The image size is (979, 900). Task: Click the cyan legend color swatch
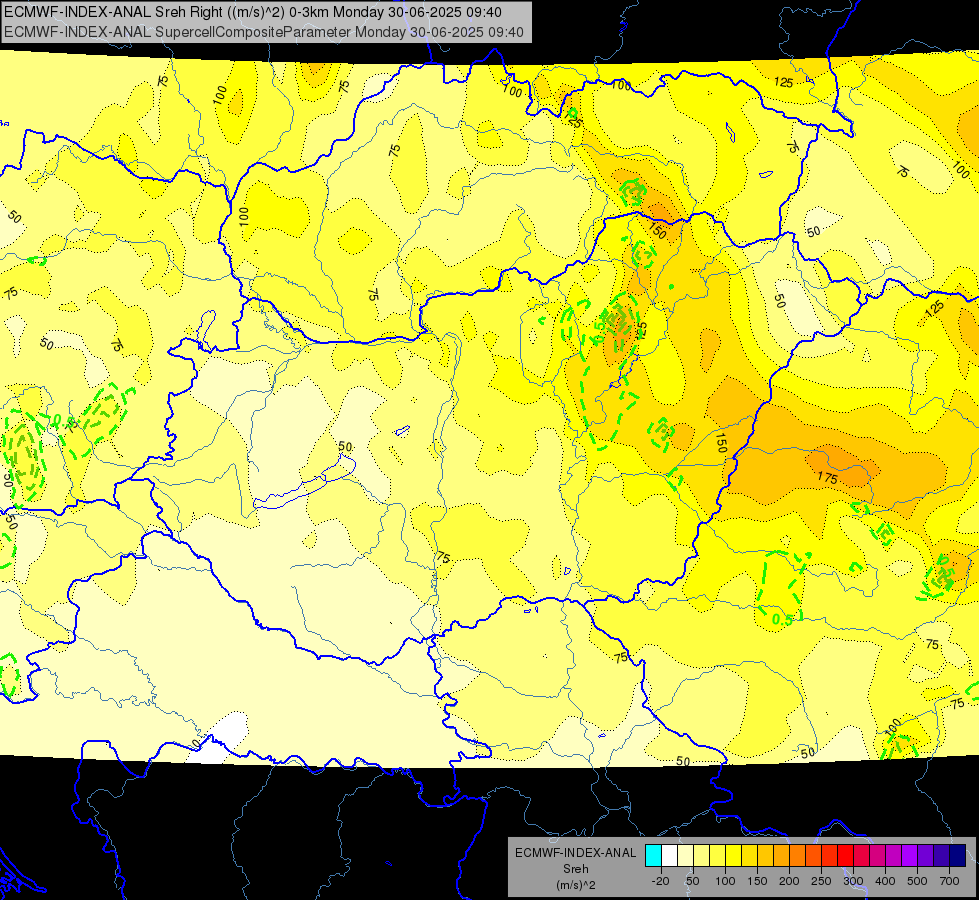pos(654,856)
